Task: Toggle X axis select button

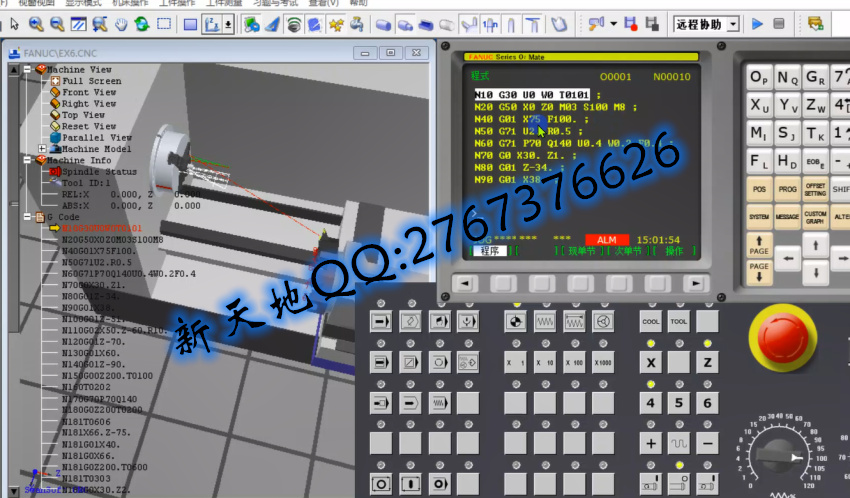Action: coord(651,363)
